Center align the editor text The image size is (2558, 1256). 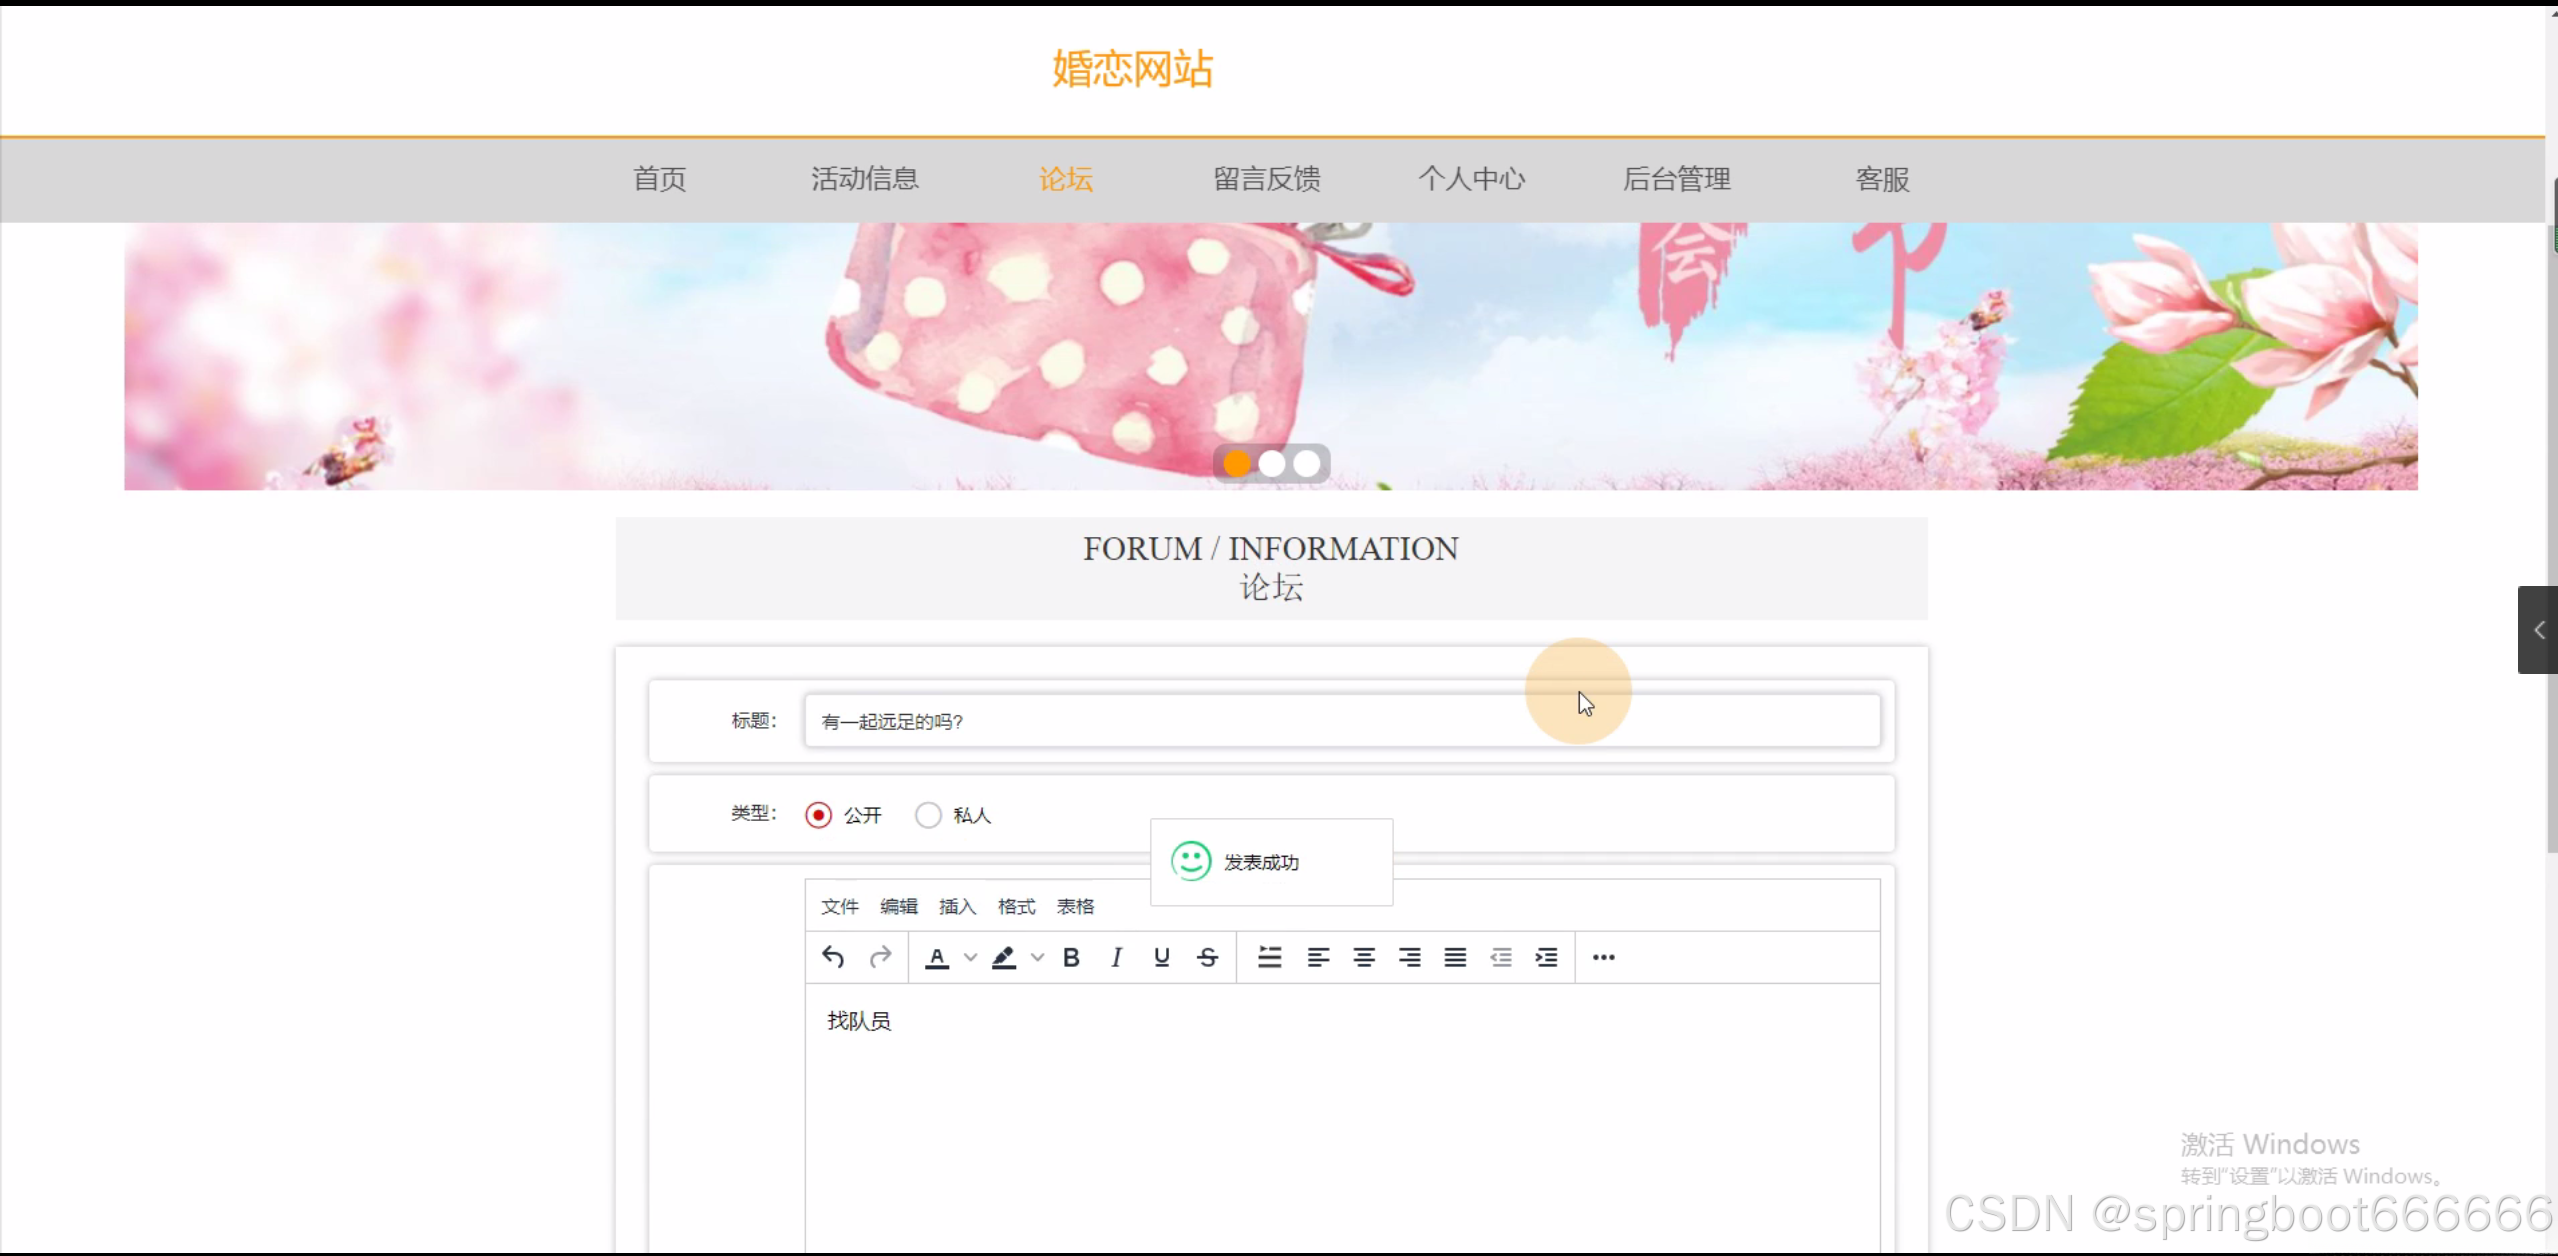(1363, 957)
